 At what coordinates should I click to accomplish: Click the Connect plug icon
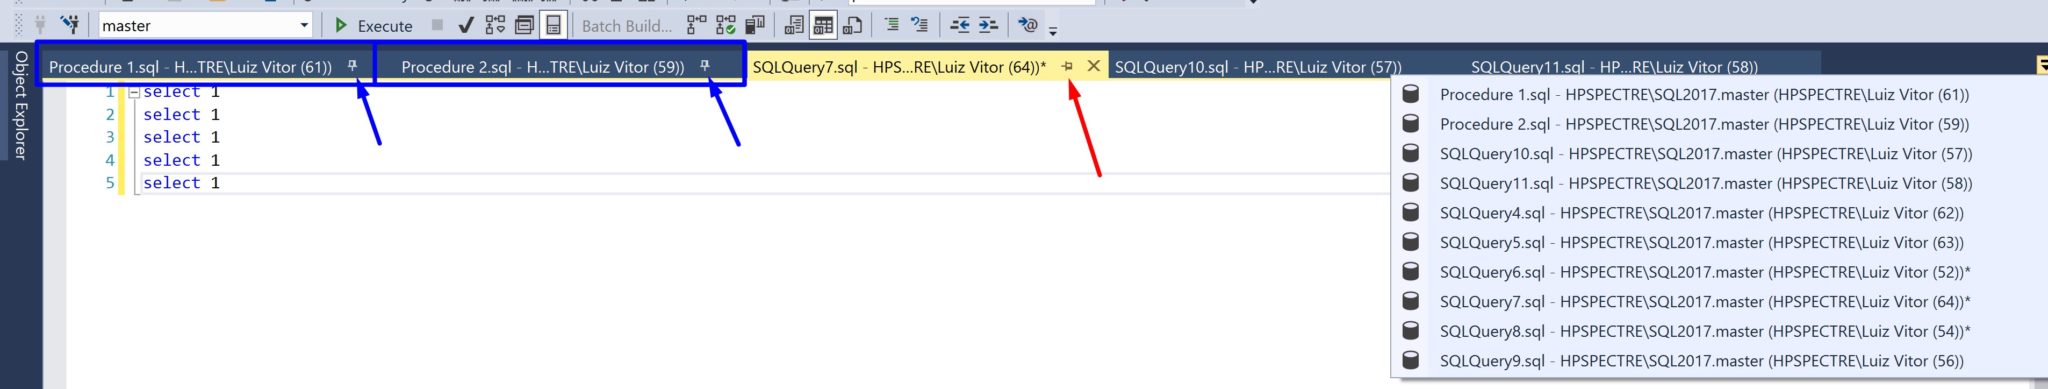click(x=40, y=24)
